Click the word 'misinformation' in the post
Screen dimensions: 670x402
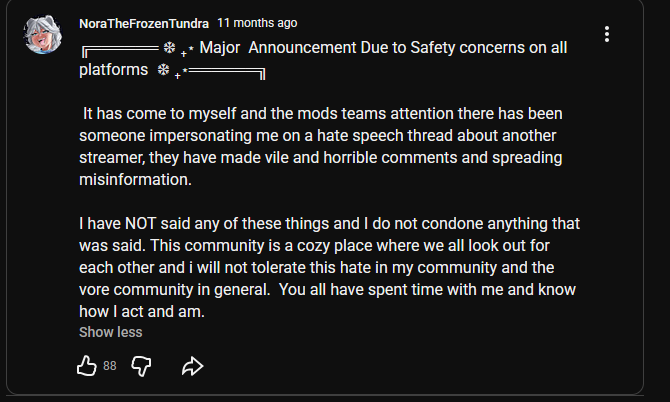click(134, 179)
